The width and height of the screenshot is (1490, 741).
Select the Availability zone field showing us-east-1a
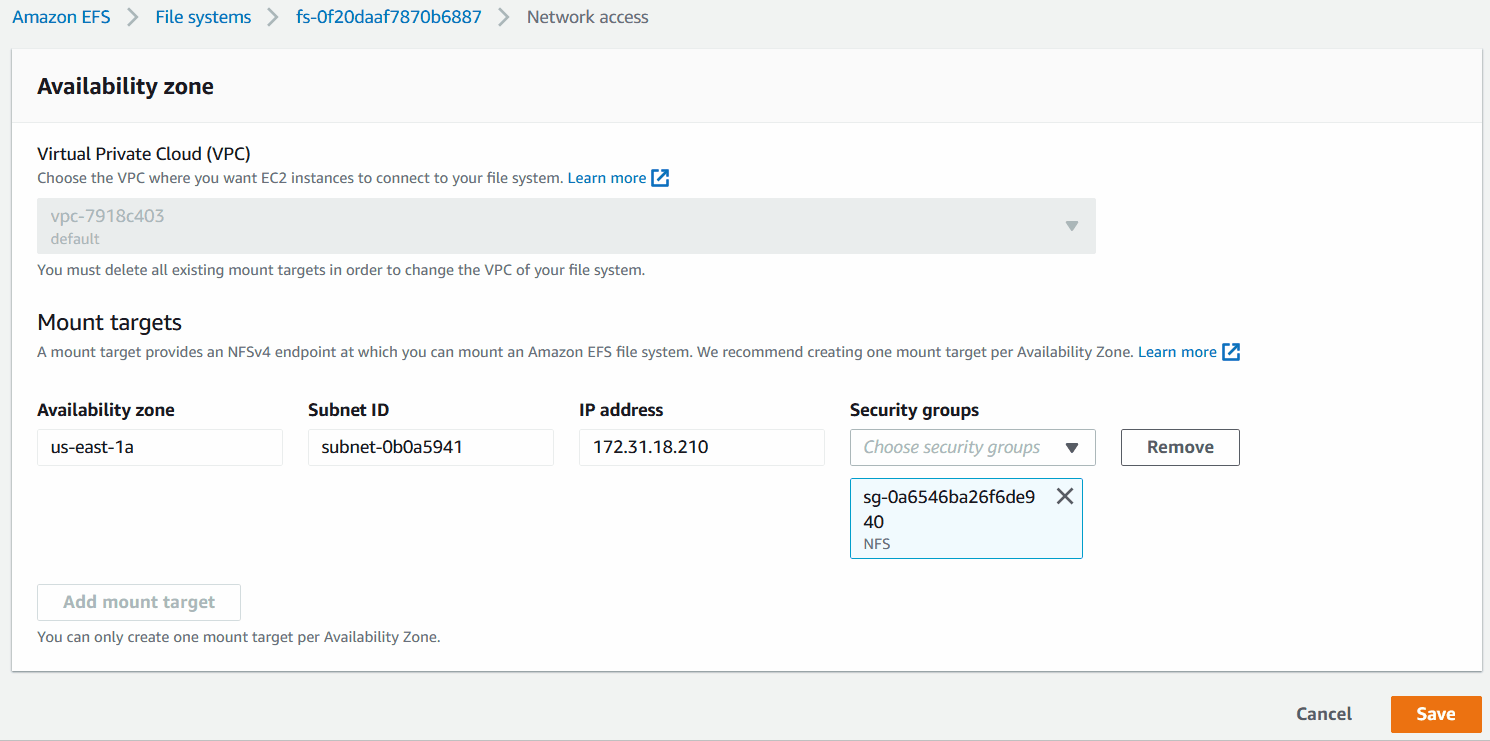(x=159, y=447)
